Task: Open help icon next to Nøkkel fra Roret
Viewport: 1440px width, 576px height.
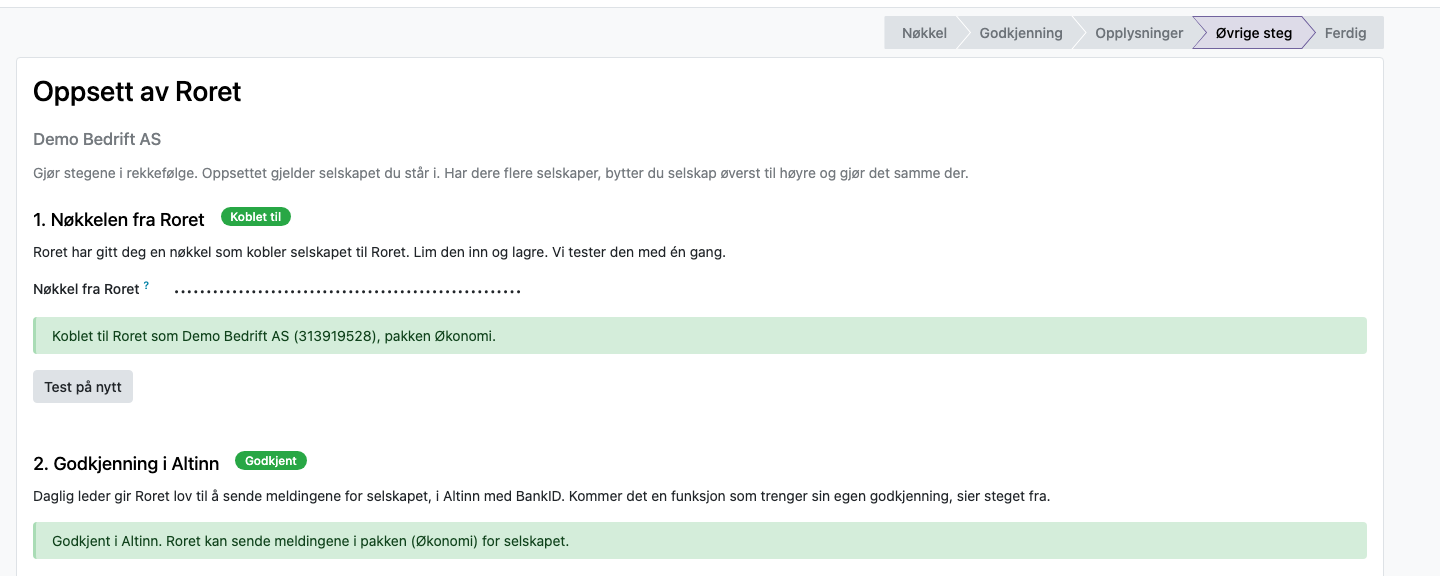Action: [x=146, y=285]
